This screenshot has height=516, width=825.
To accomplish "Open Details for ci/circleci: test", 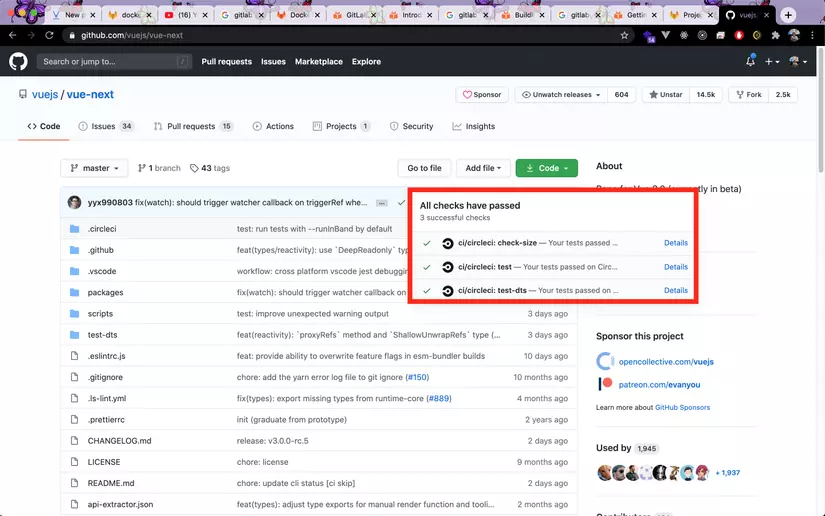I will coord(676,267).
